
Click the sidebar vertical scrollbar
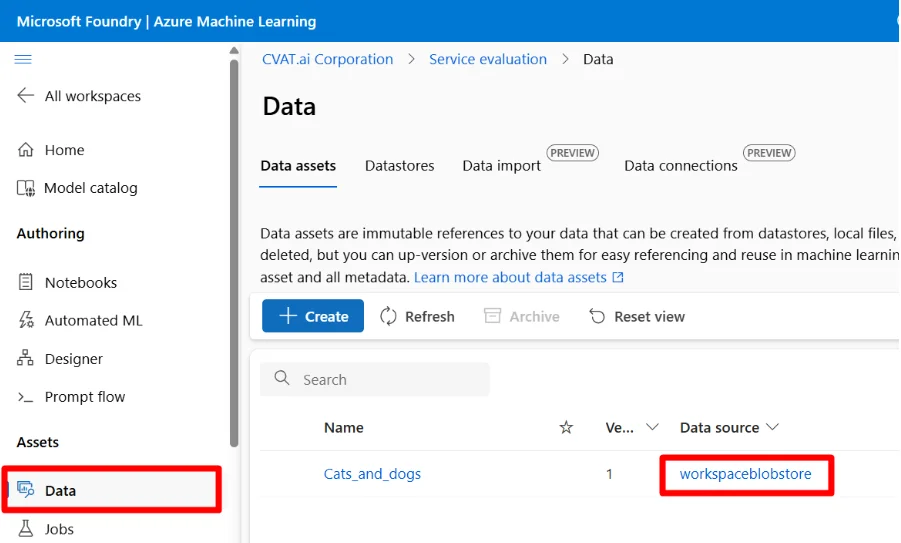pos(234,253)
